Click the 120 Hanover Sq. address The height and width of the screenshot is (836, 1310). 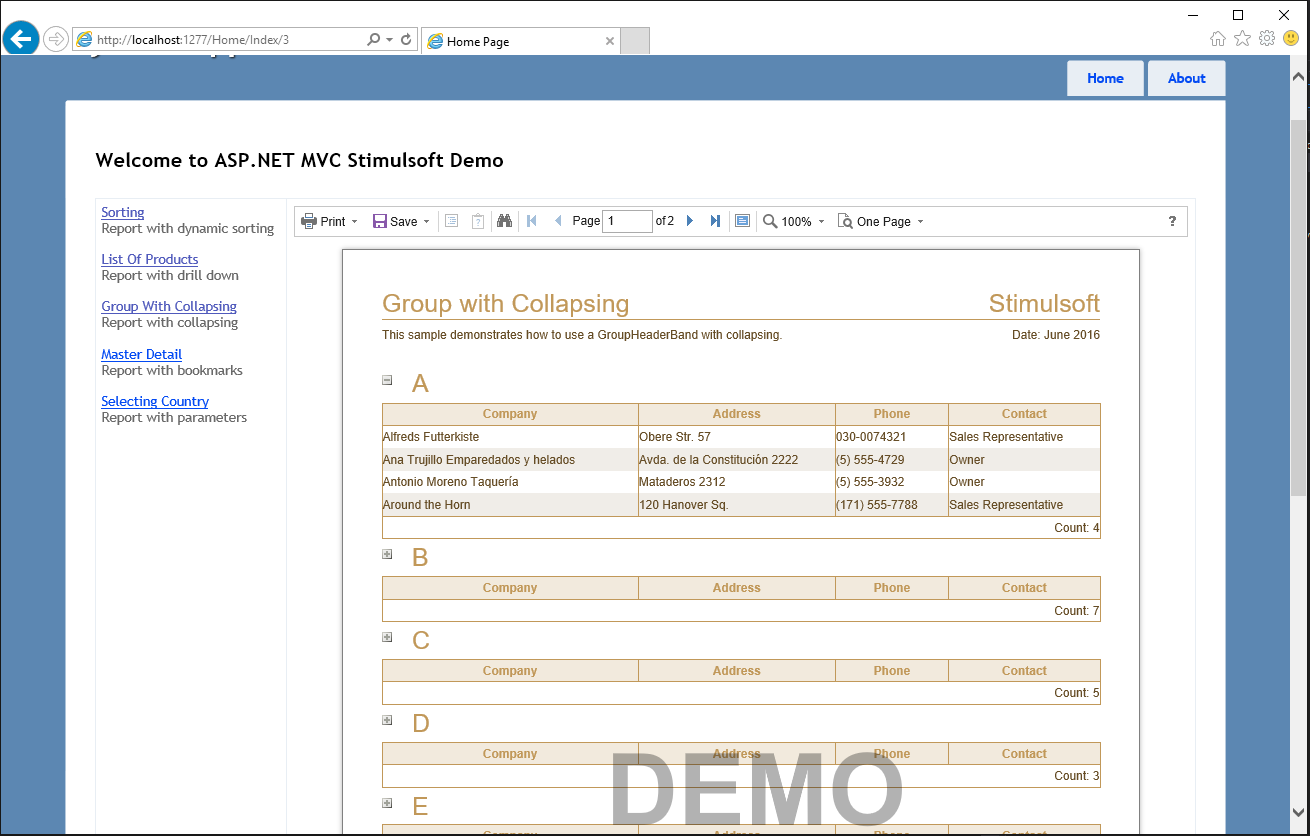point(684,505)
